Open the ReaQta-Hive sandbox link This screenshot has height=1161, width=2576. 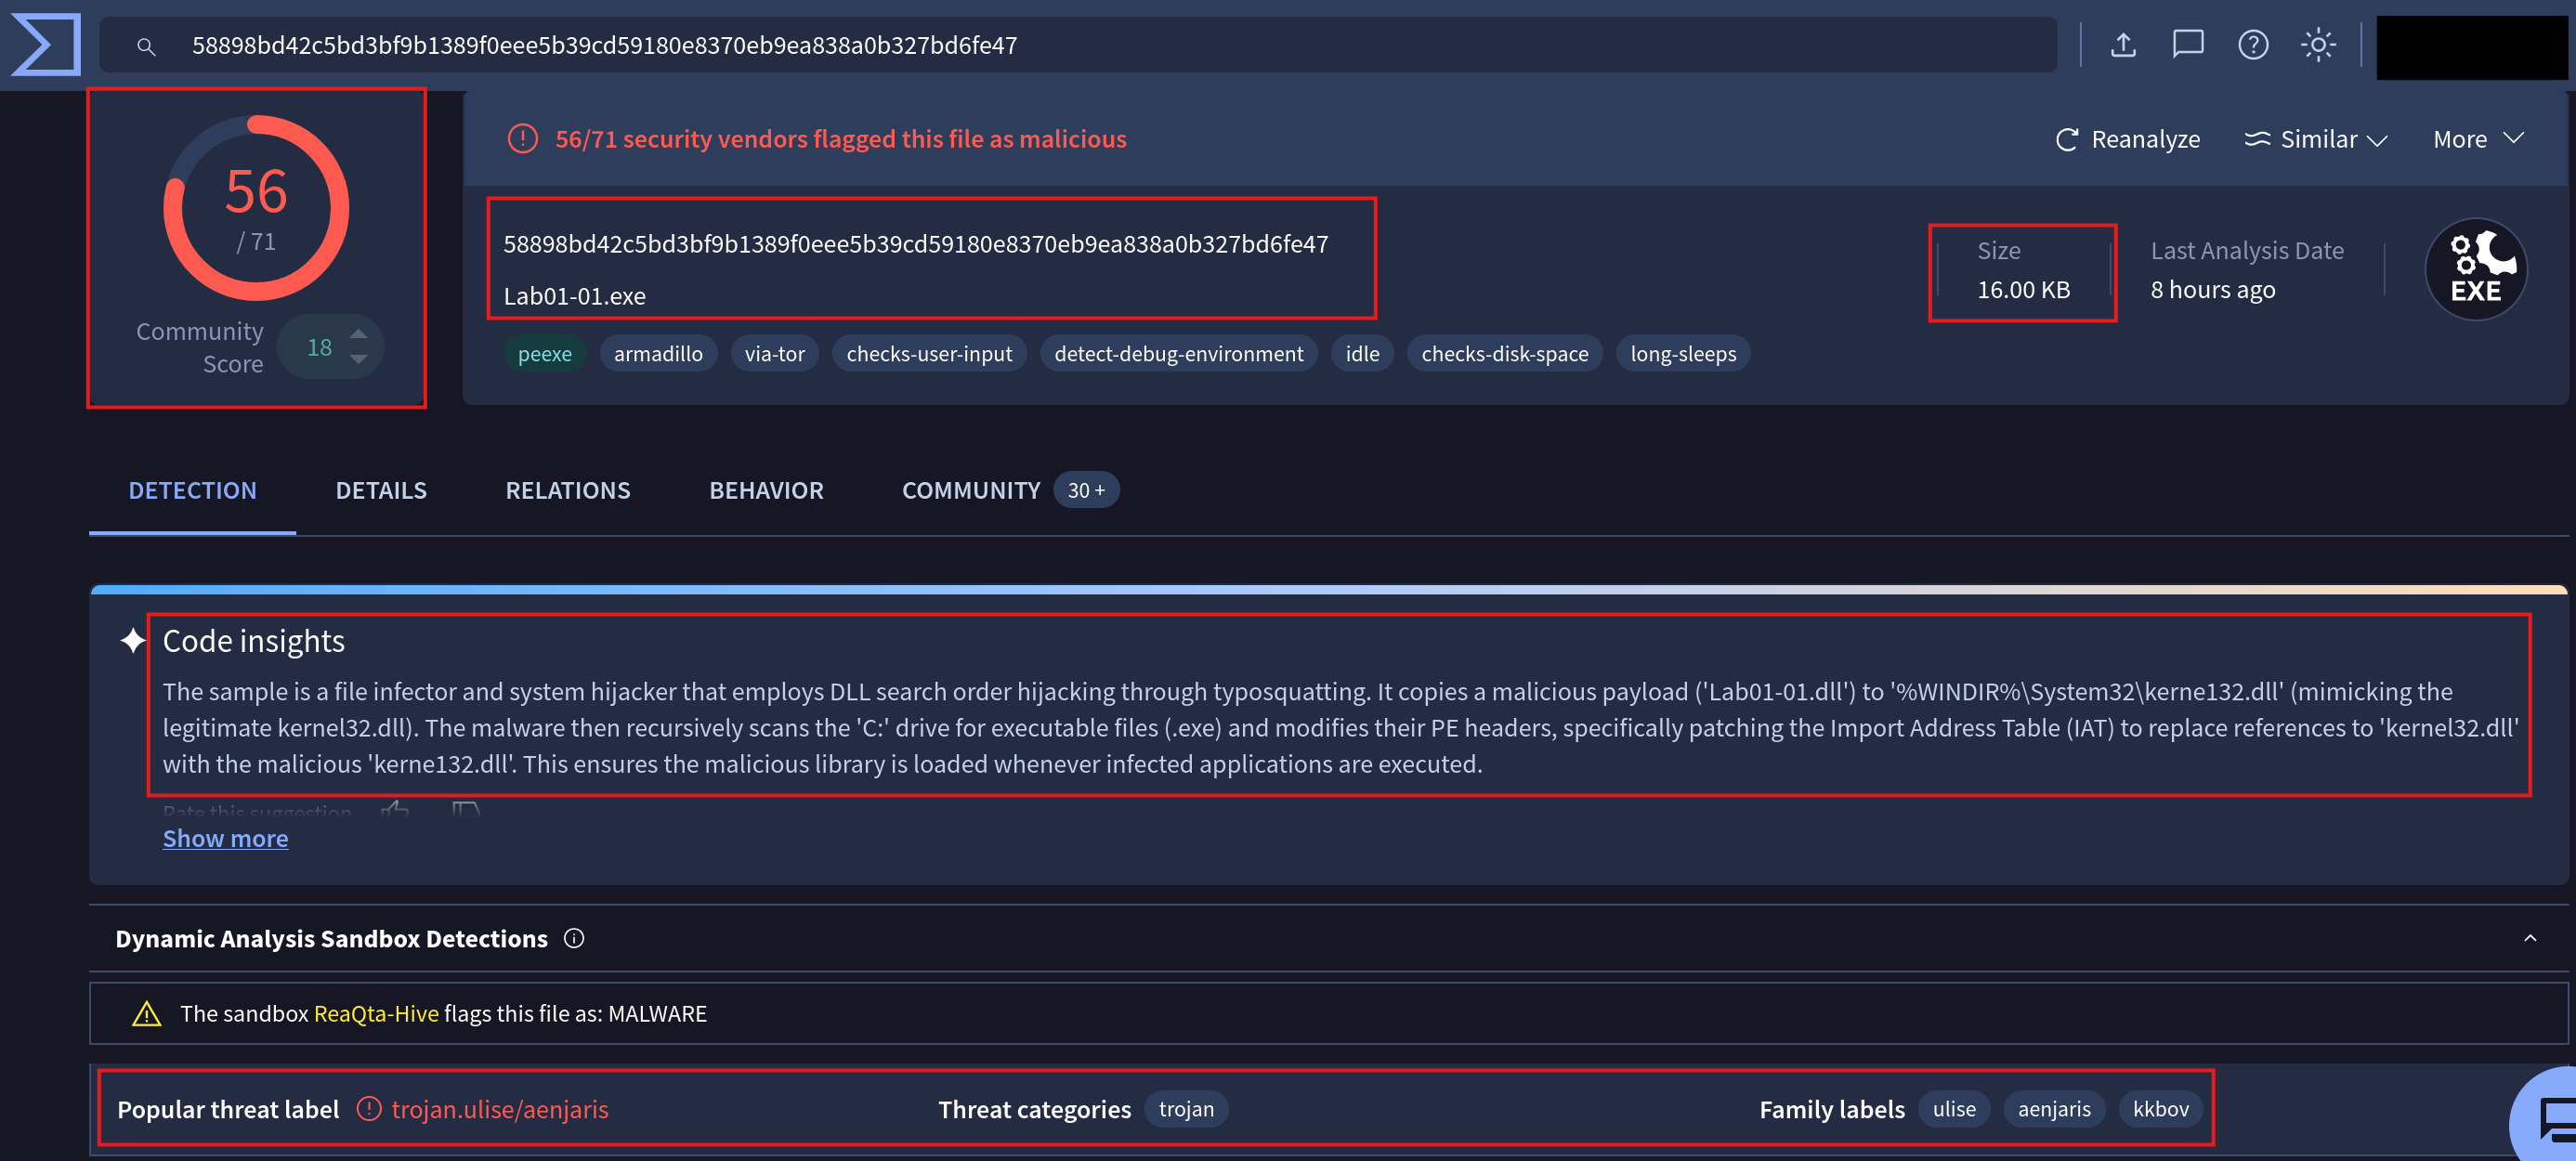(376, 1014)
